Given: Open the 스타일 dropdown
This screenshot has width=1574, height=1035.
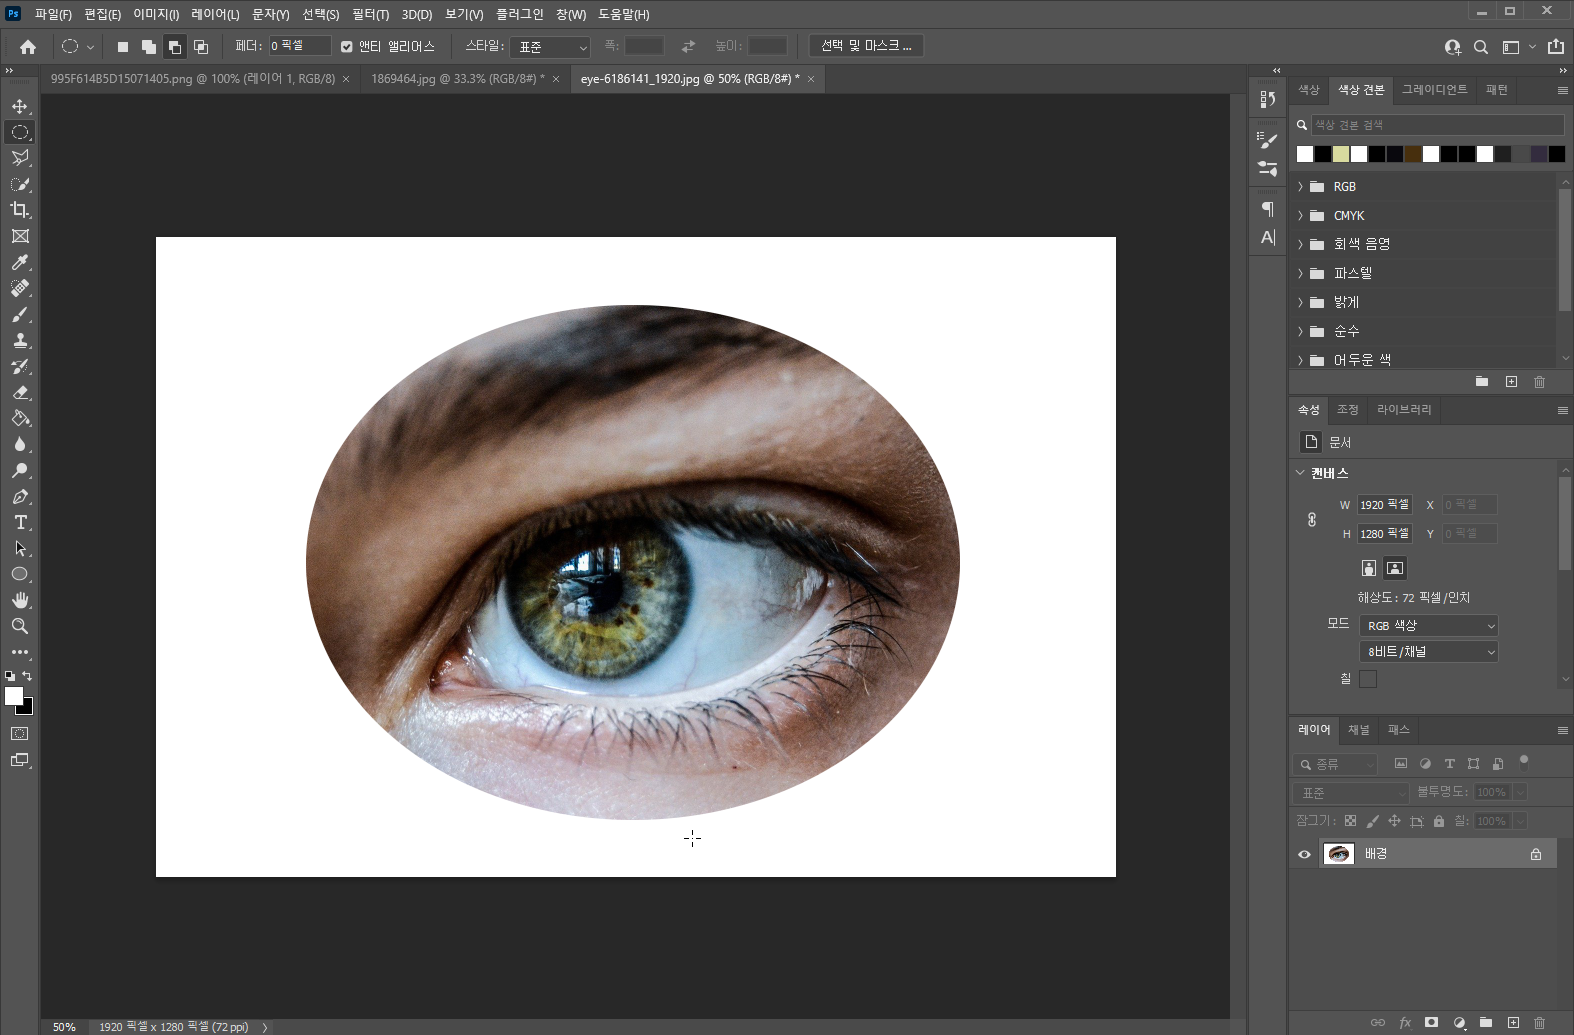Looking at the screenshot, I should 551,47.
